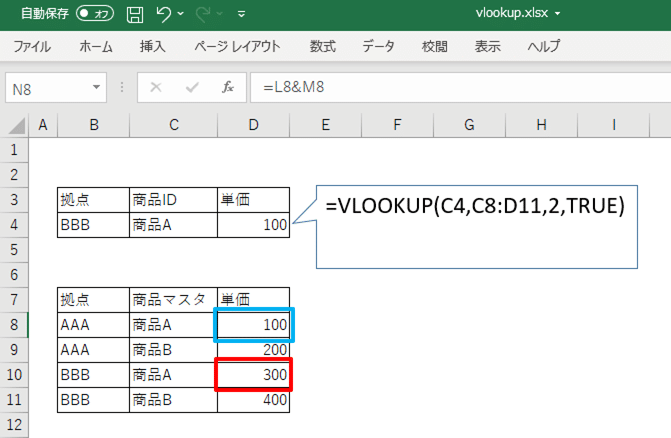Image resolution: width=671 pixels, height=438 pixels.
Task: Select row 8 header
Action: coord(14,325)
